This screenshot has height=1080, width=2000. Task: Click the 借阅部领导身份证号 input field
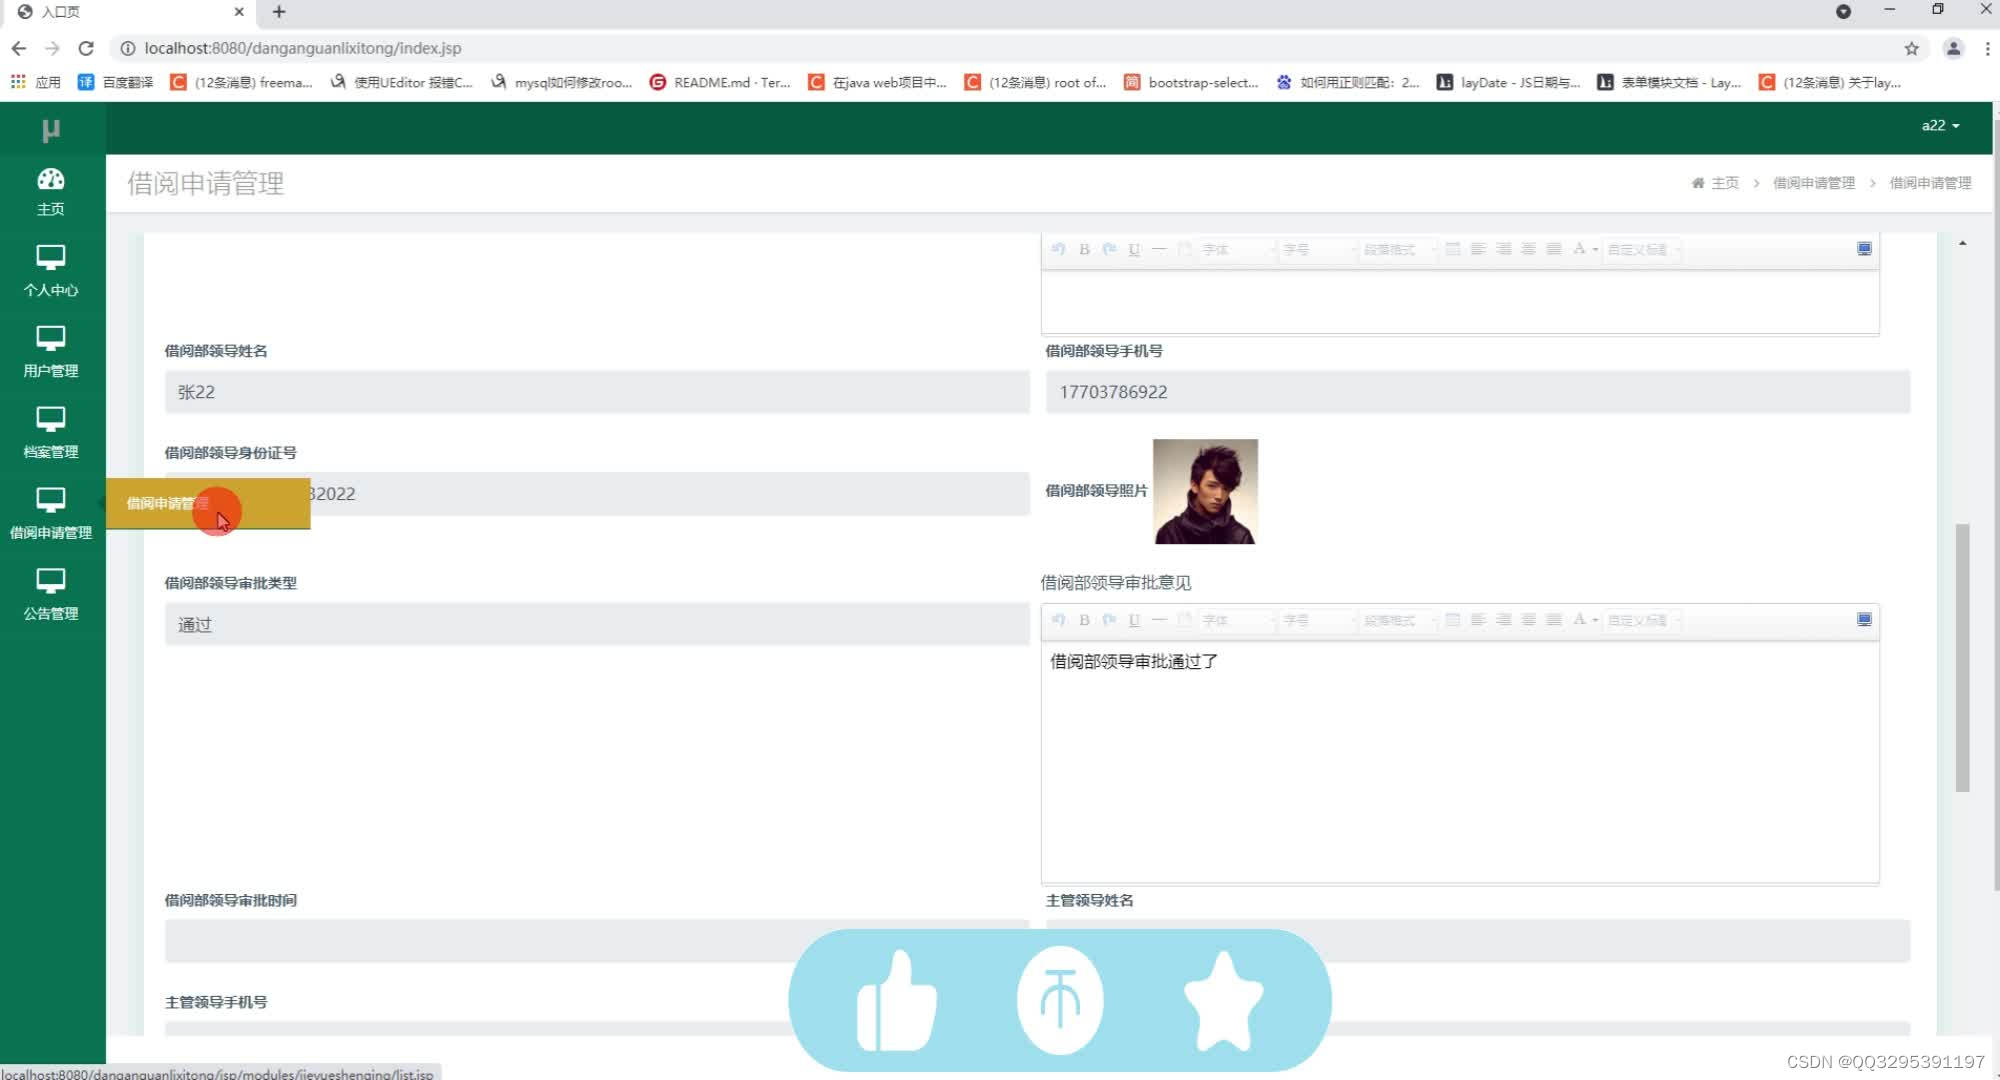(597, 494)
